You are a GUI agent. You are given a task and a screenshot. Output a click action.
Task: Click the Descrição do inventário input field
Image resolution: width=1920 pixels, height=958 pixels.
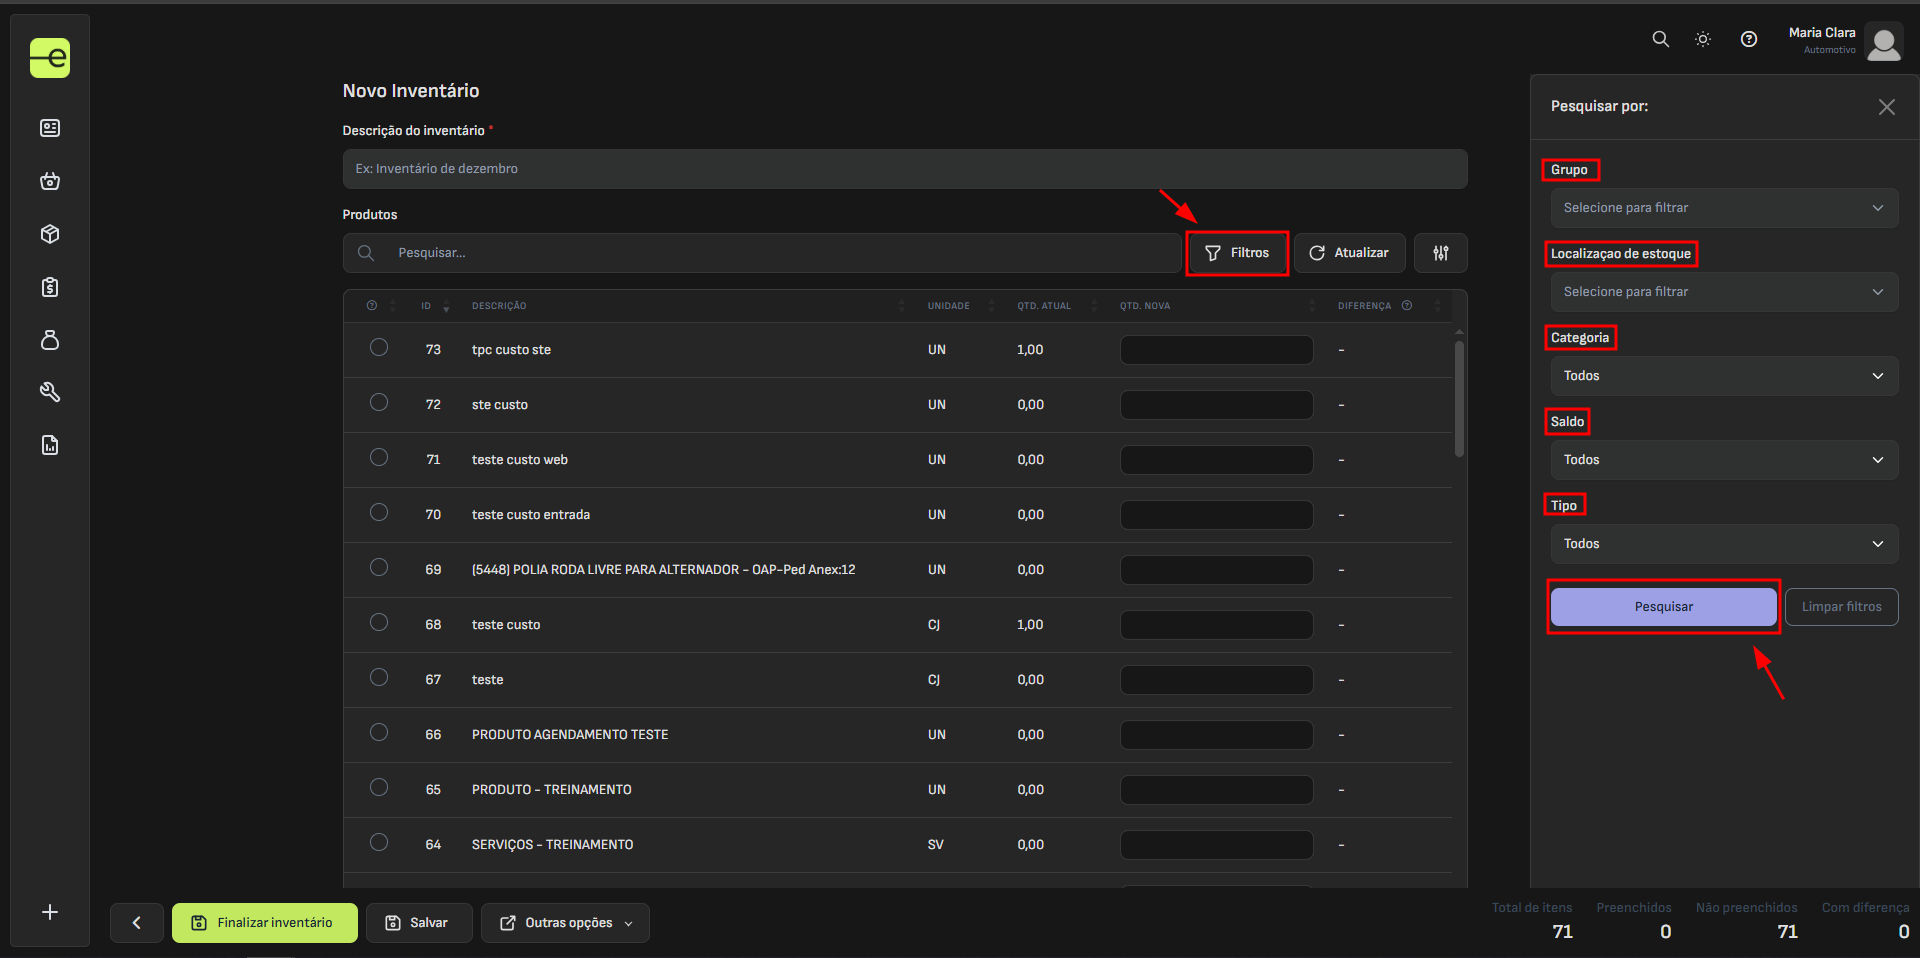pos(904,169)
